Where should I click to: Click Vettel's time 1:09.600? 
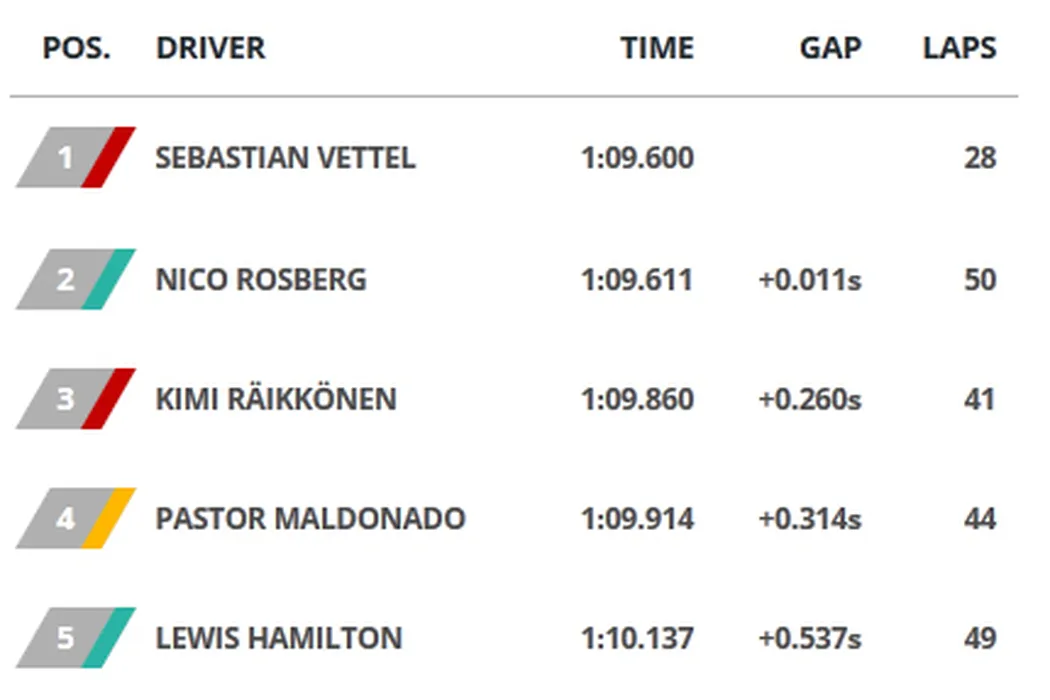click(x=637, y=158)
